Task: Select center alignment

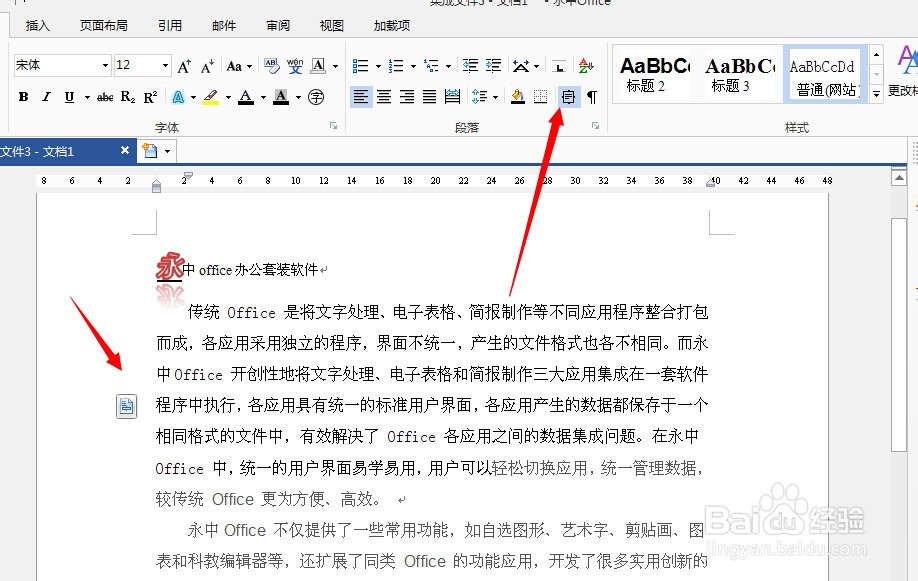Action: click(384, 97)
